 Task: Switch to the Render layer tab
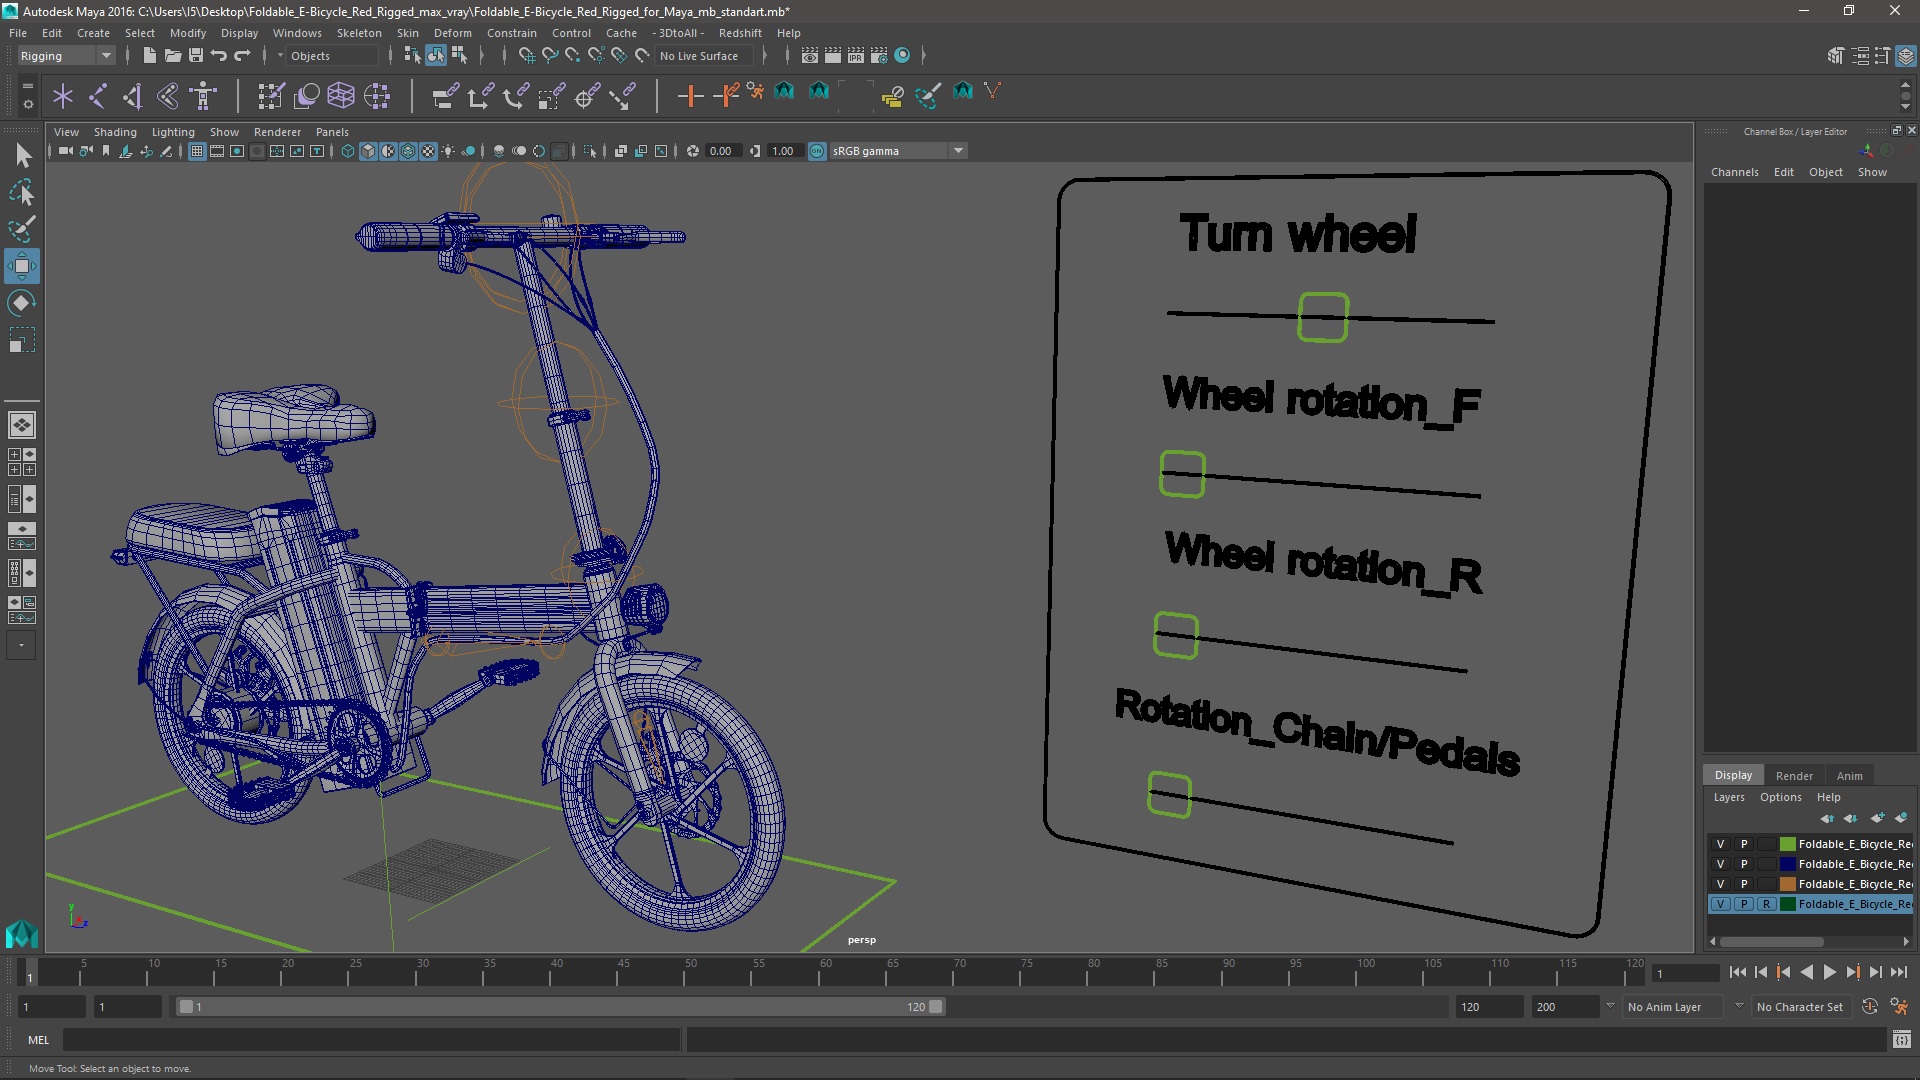tap(1794, 776)
